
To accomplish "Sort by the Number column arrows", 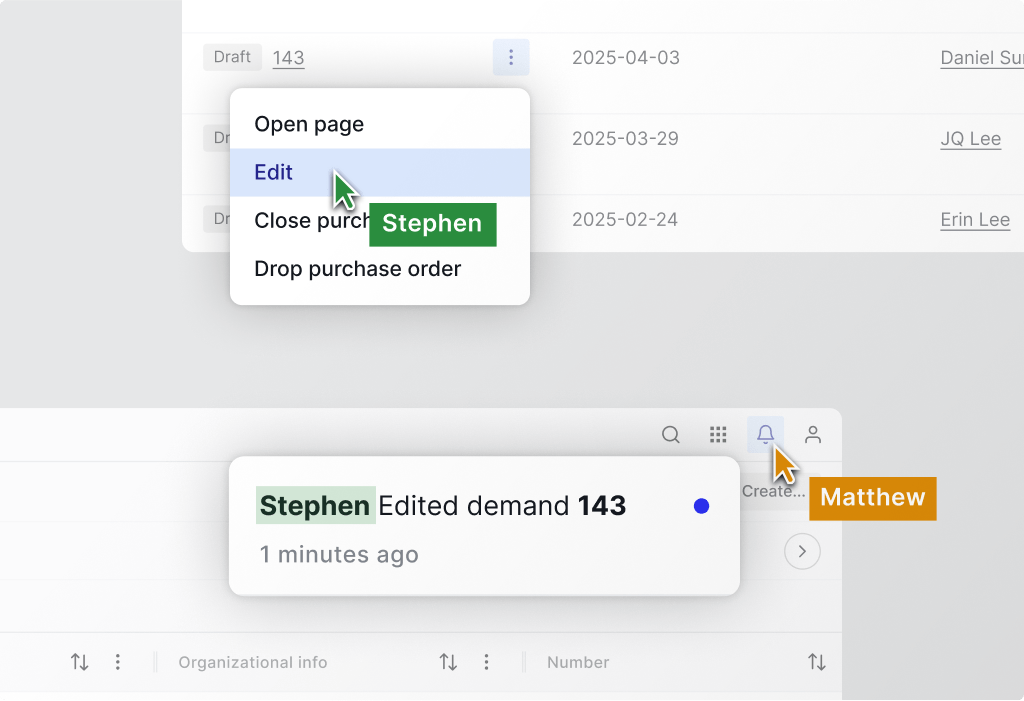I will tap(817, 662).
